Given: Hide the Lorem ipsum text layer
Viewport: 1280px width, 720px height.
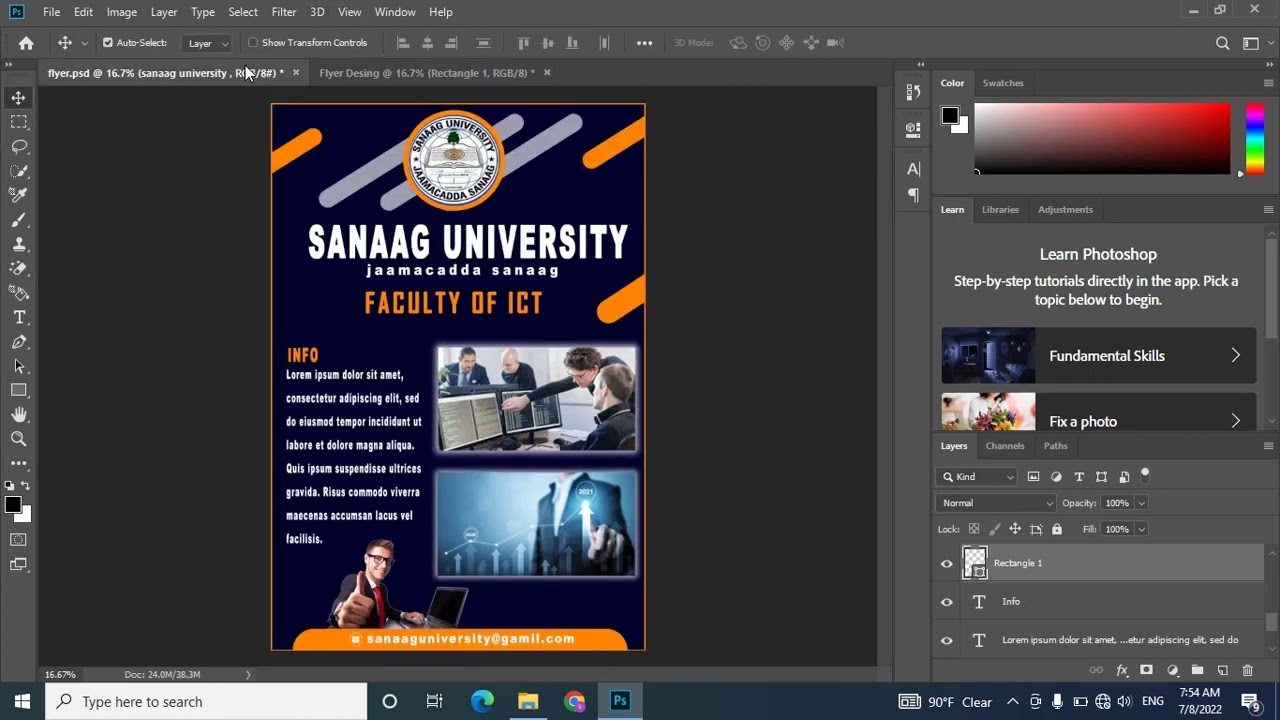Looking at the screenshot, I should point(947,640).
